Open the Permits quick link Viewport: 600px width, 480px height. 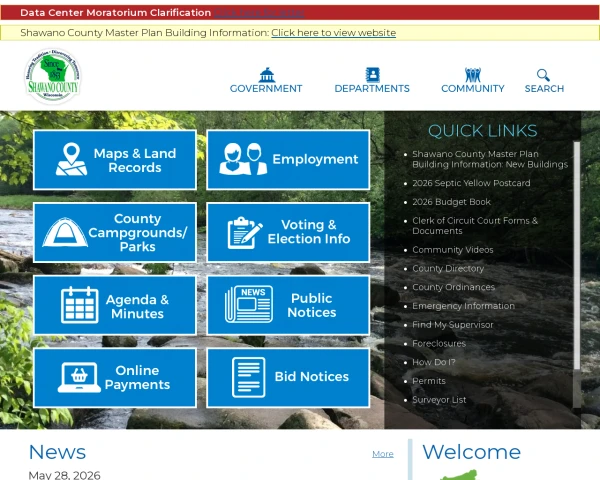tap(429, 381)
